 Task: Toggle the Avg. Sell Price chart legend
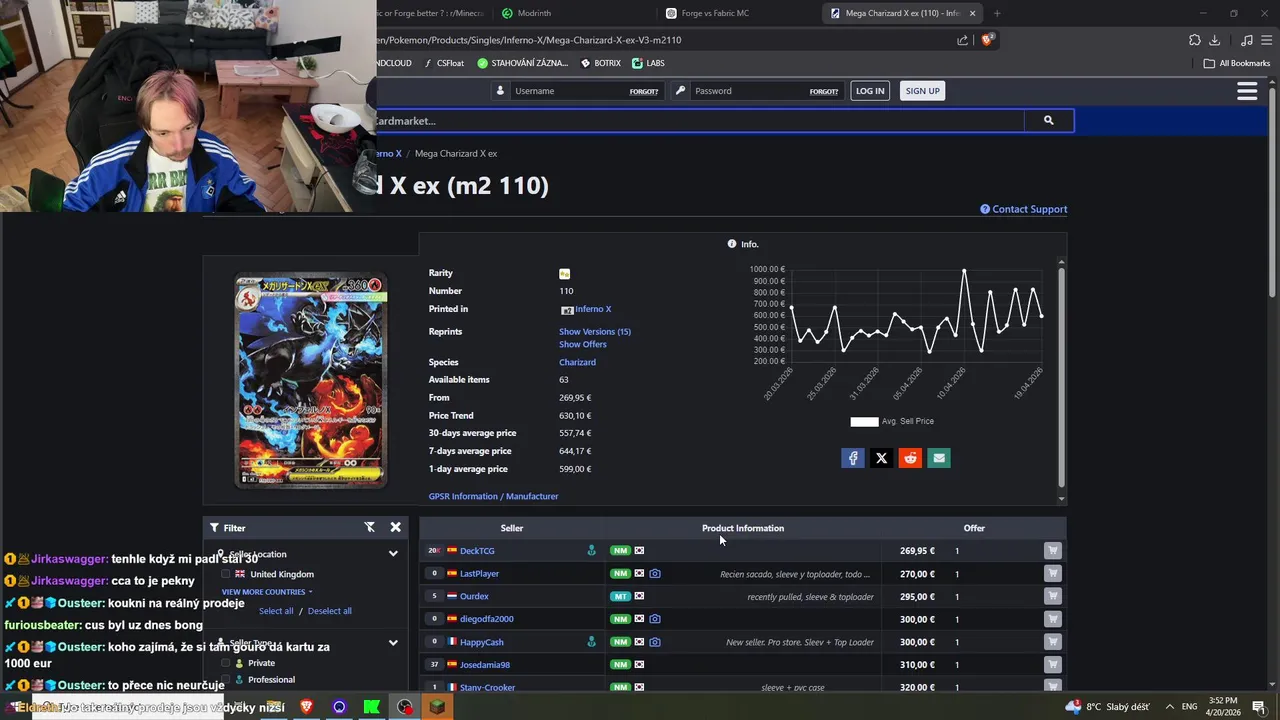click(891, 421)
